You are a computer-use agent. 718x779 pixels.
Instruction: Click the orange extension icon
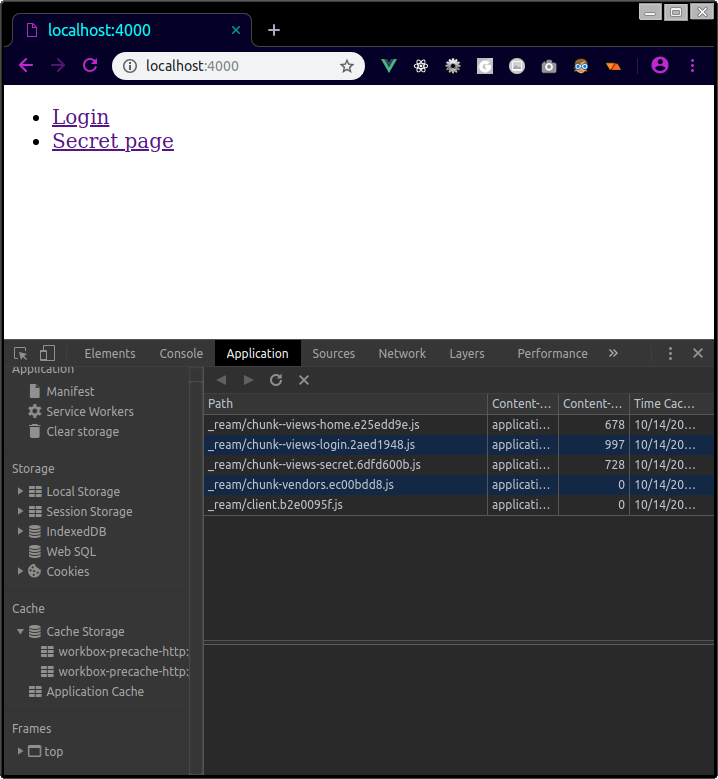(x=613, y=66)
